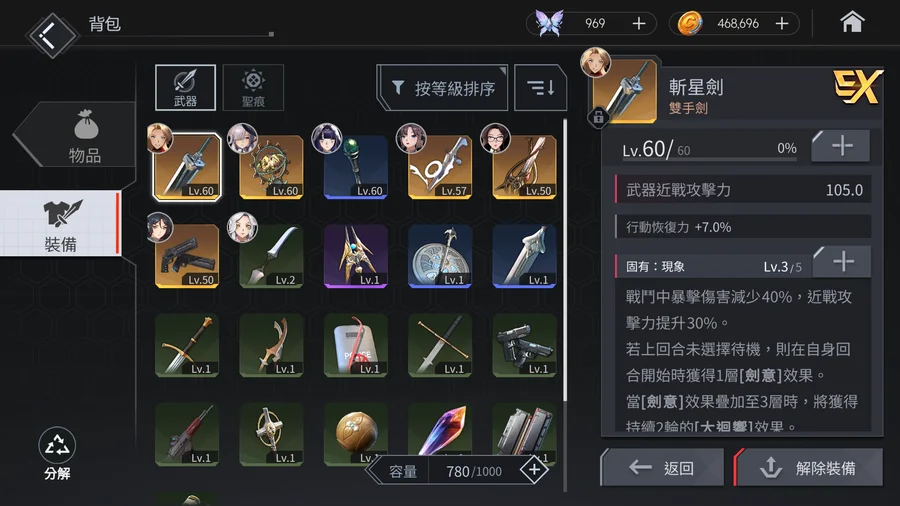Open the 按等級排序 filter dropdown
The height and width of the screenshot is (506, 900).
click(x=443, y=88)
